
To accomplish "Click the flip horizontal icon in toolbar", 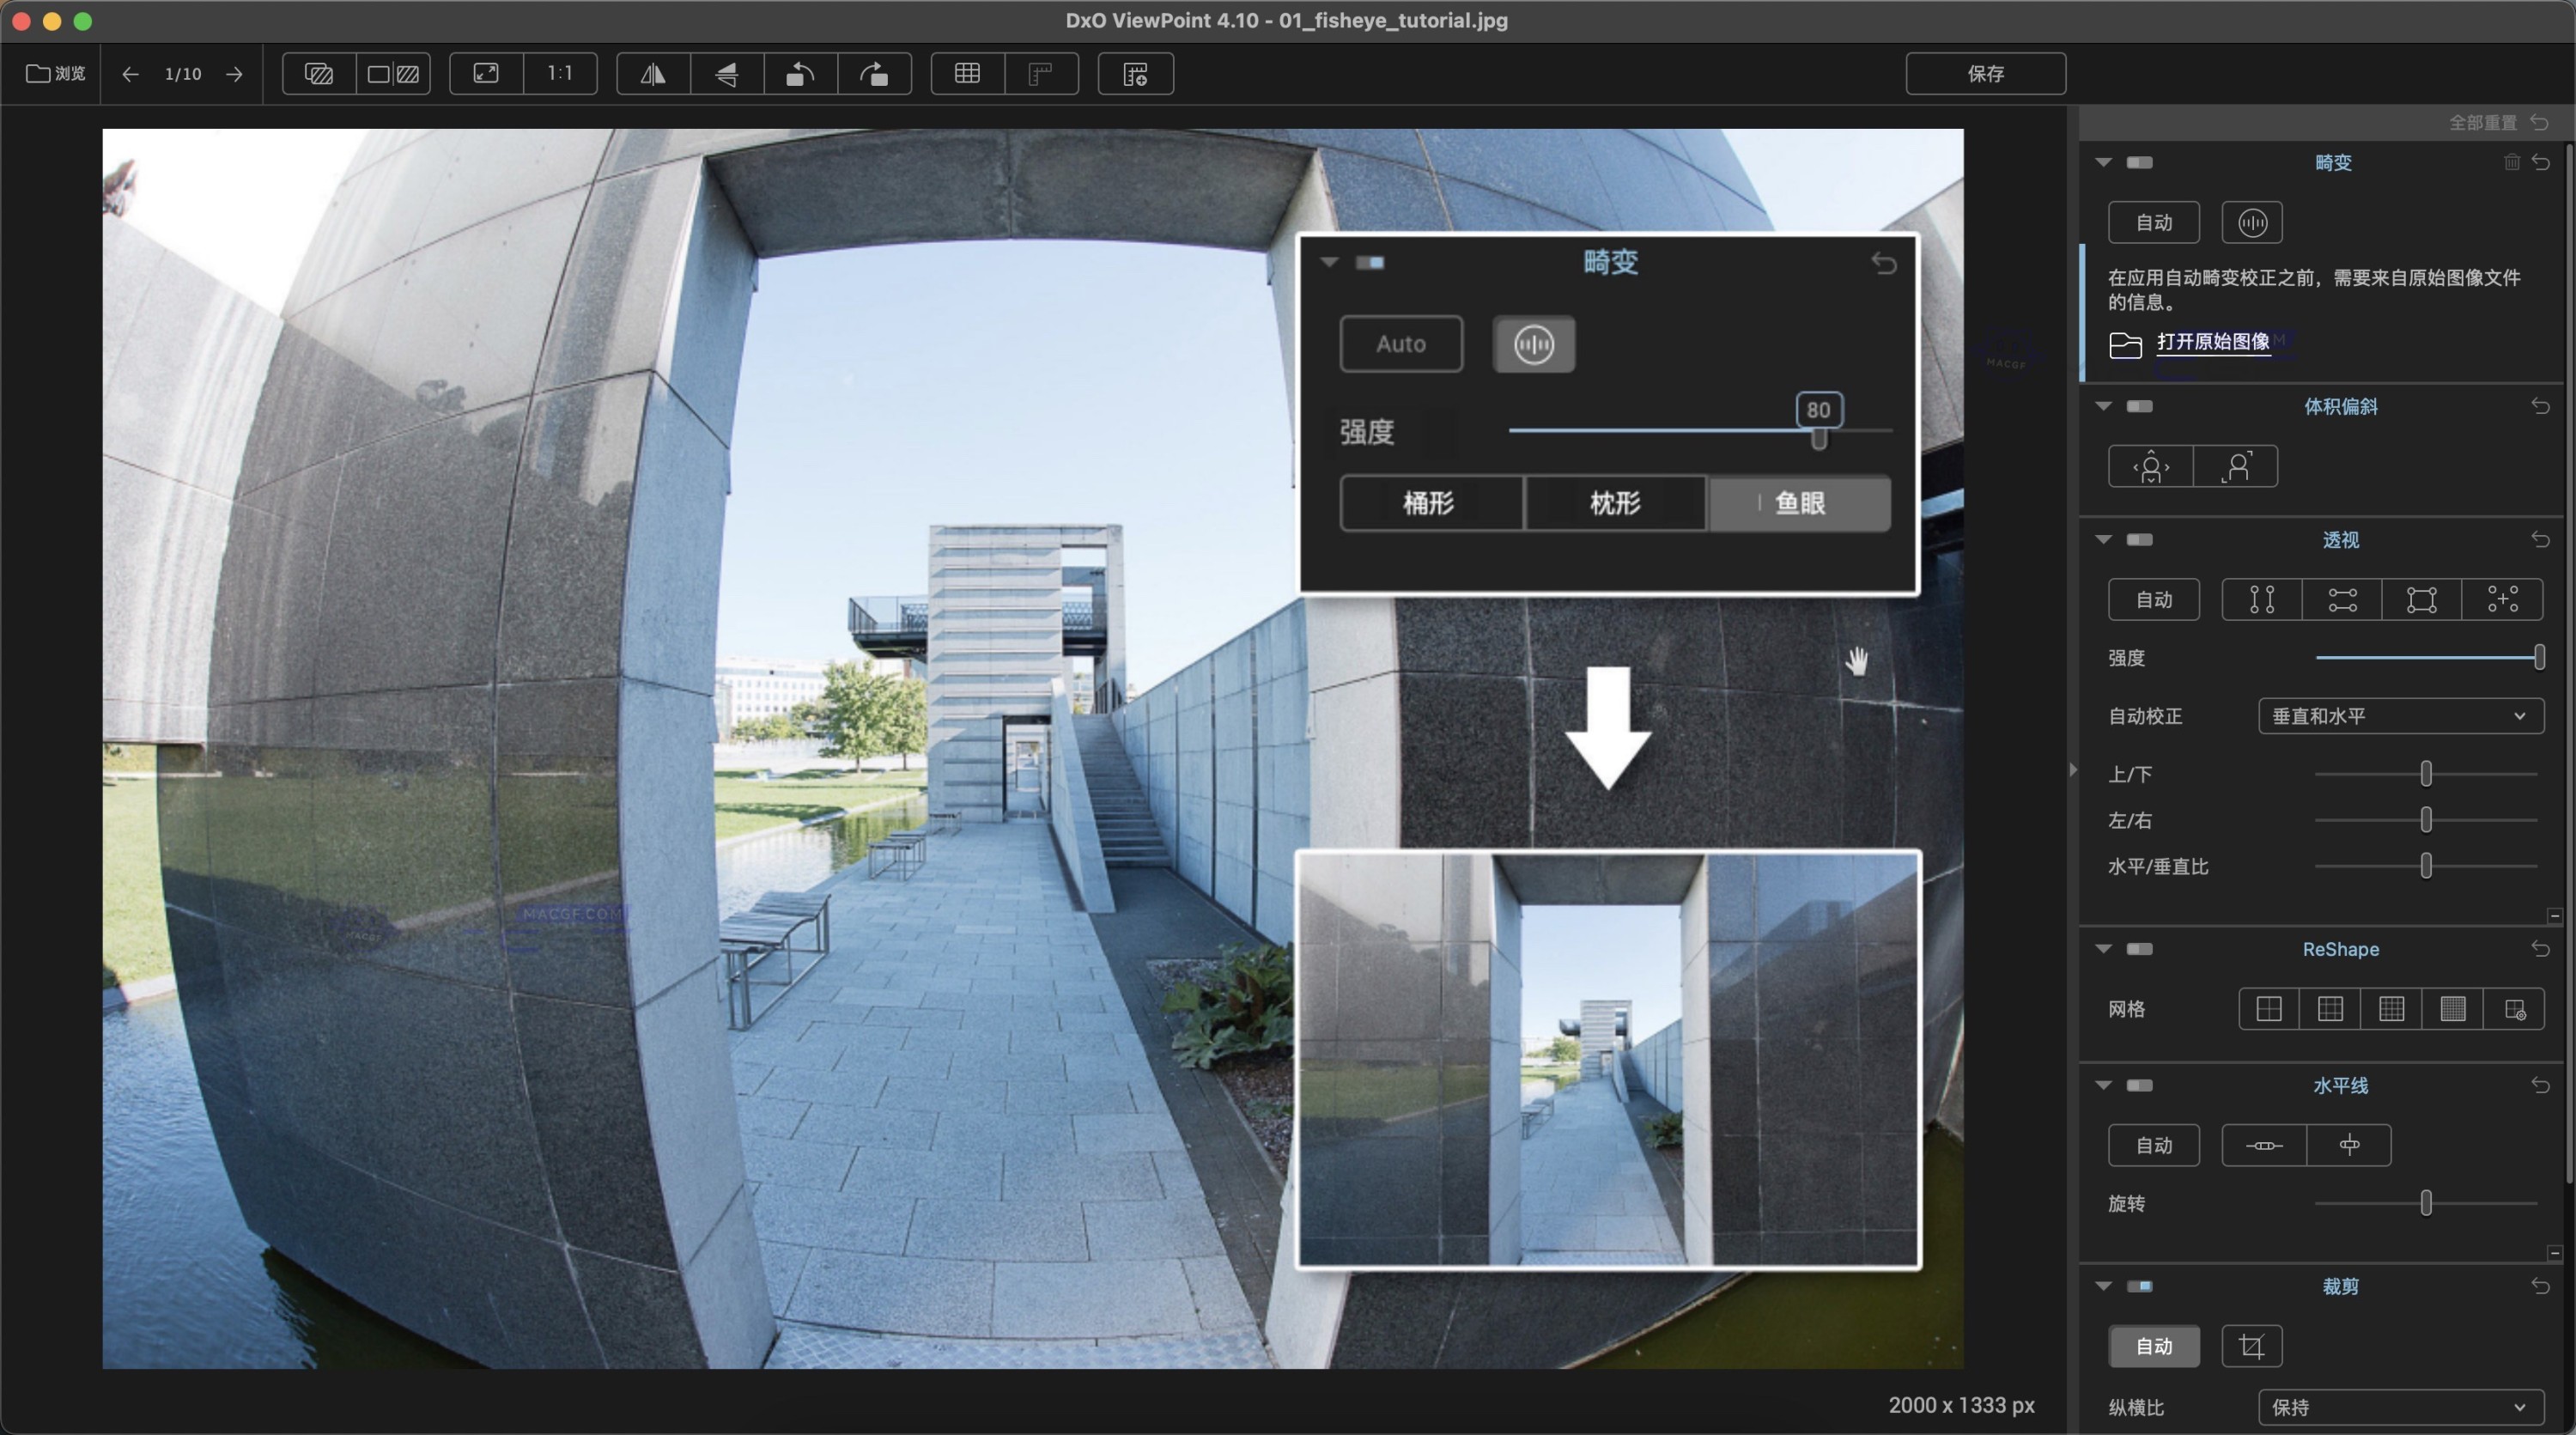I will tap(653, 74).
